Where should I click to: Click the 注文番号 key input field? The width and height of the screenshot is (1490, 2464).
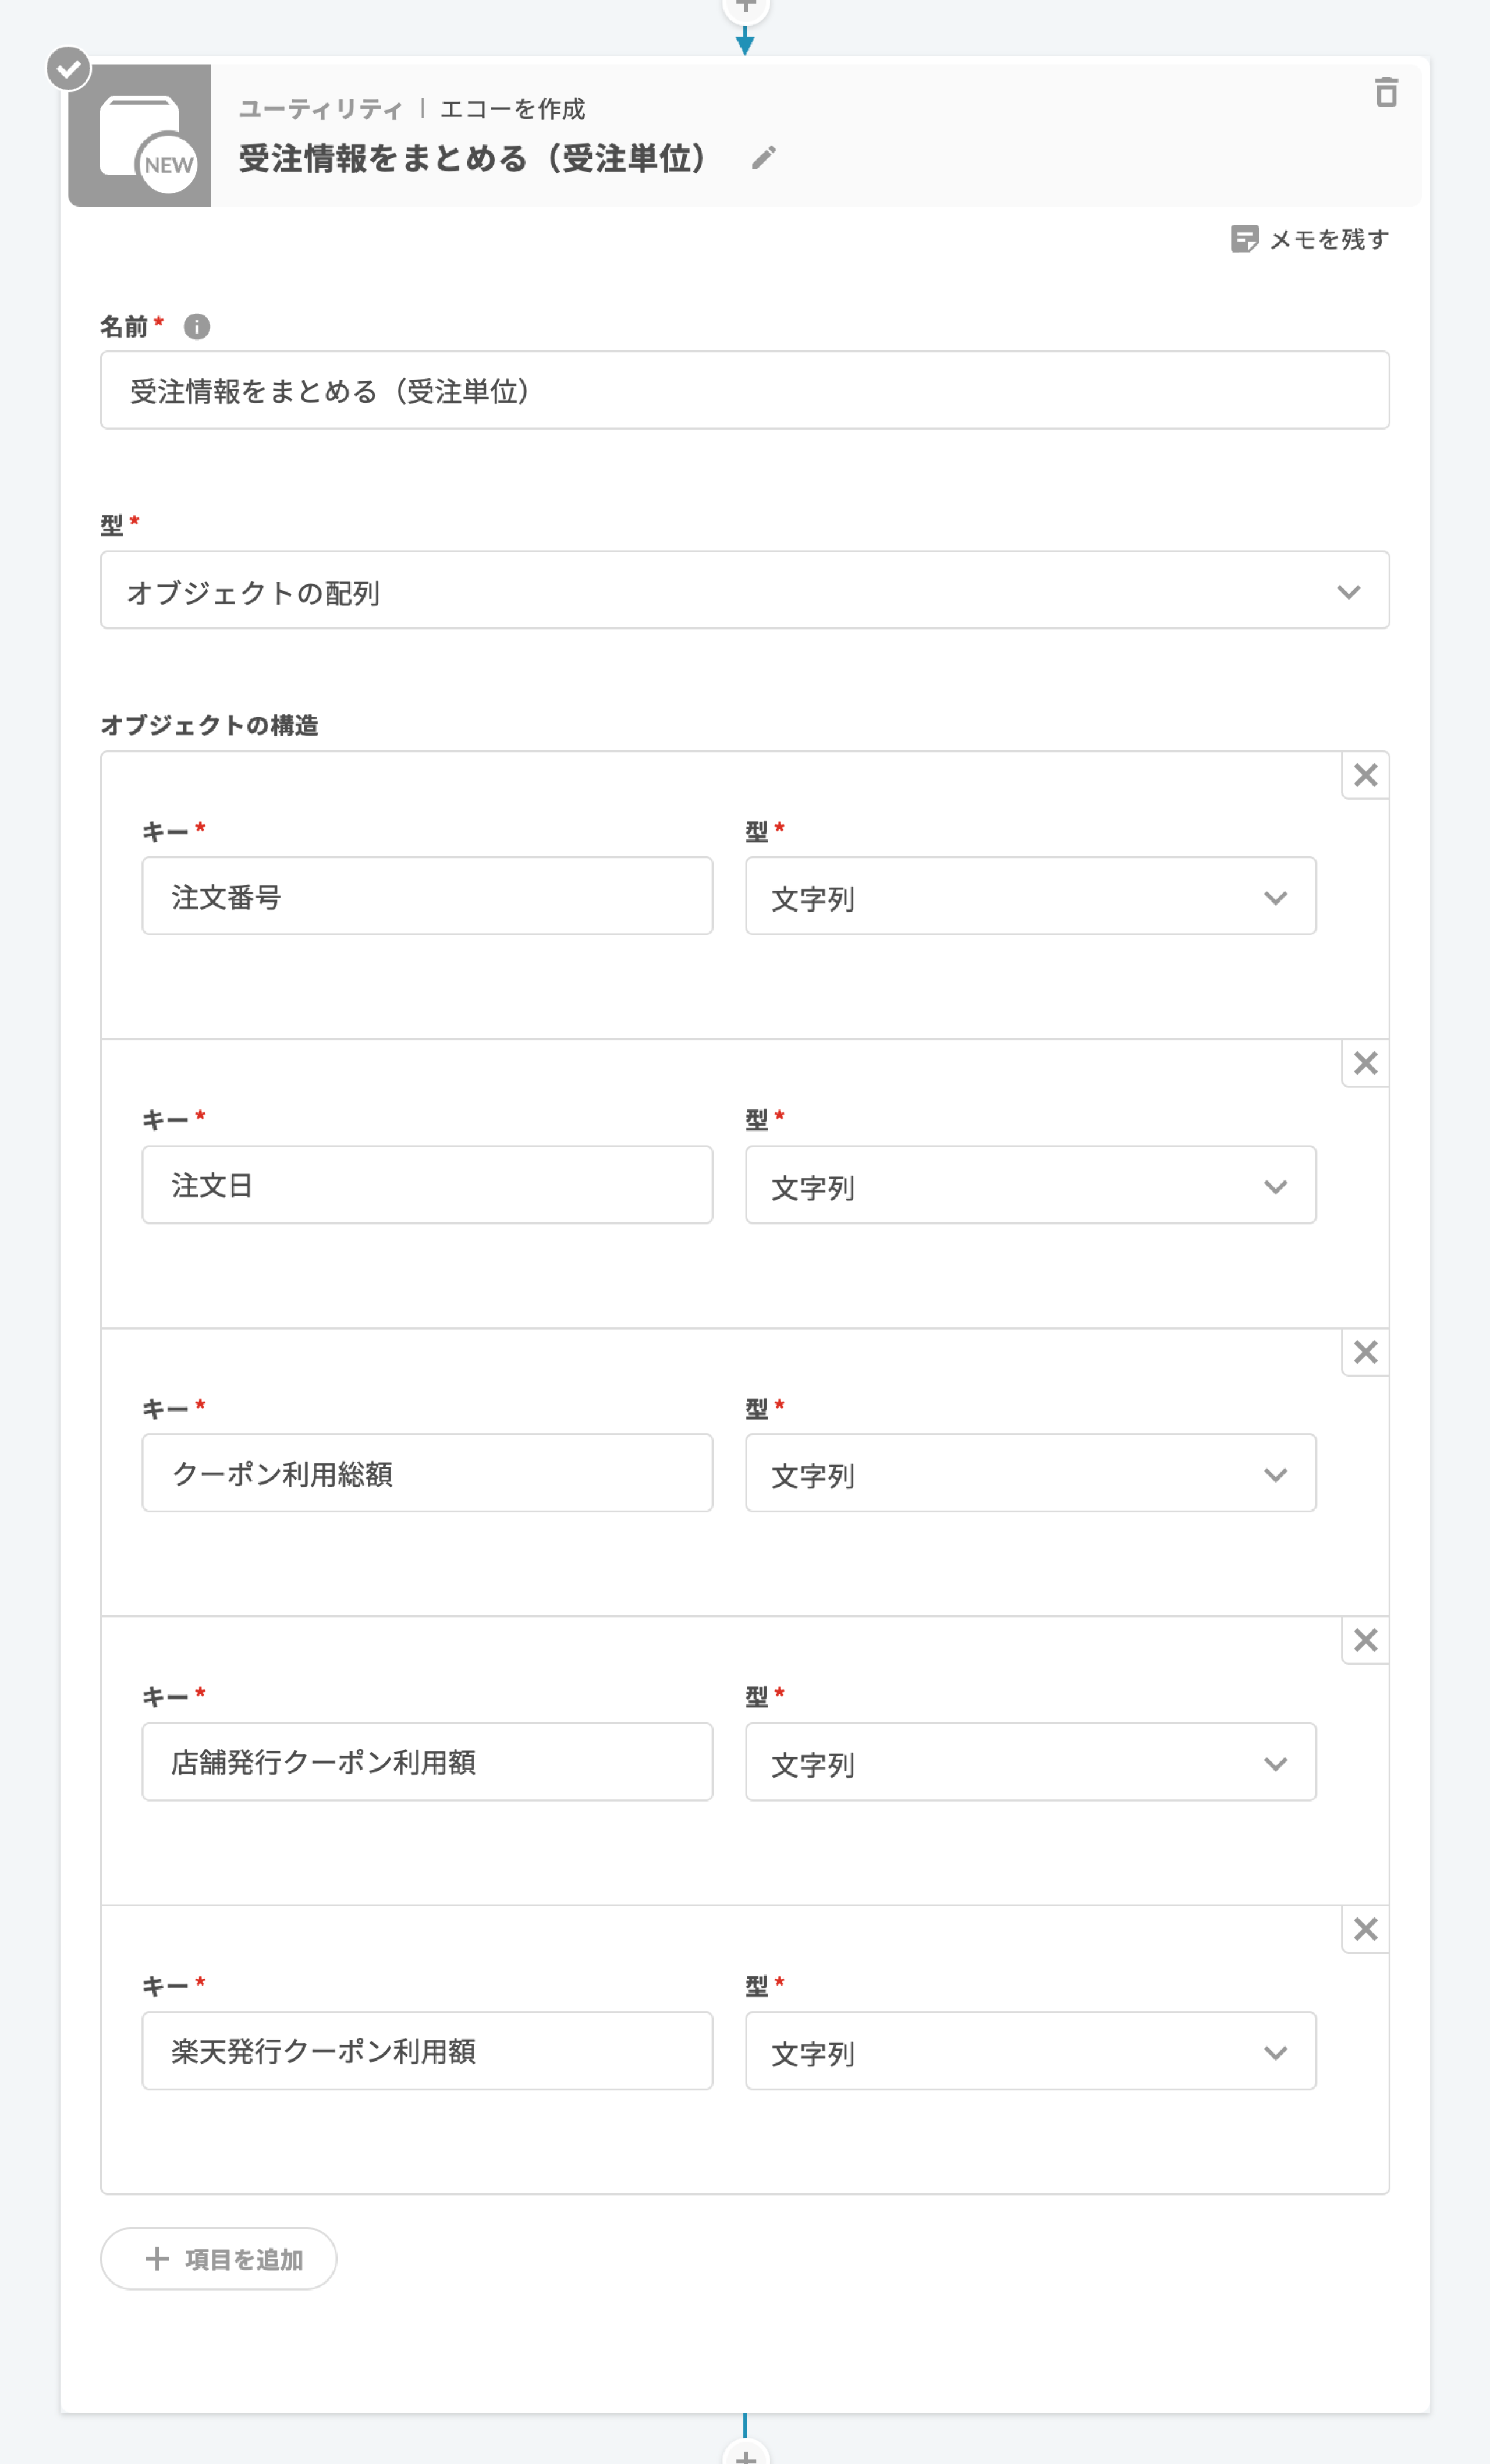(427, 897)
